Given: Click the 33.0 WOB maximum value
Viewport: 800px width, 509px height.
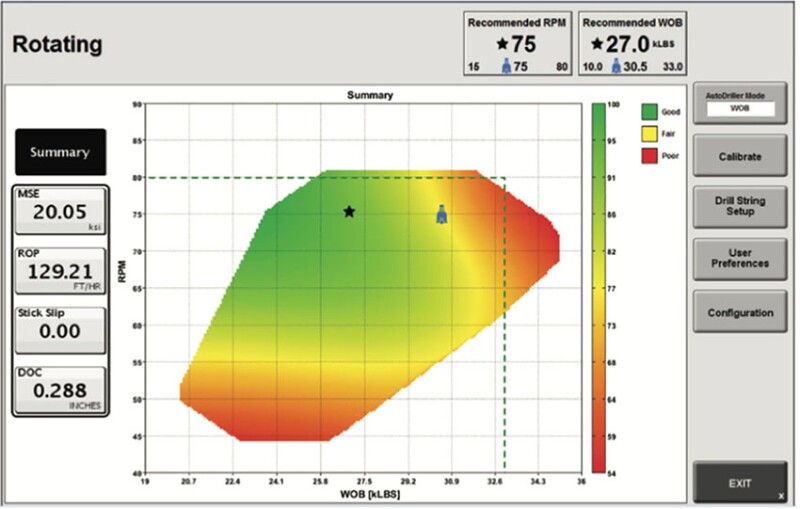Looking at the screenshot, I should [672, 67].
